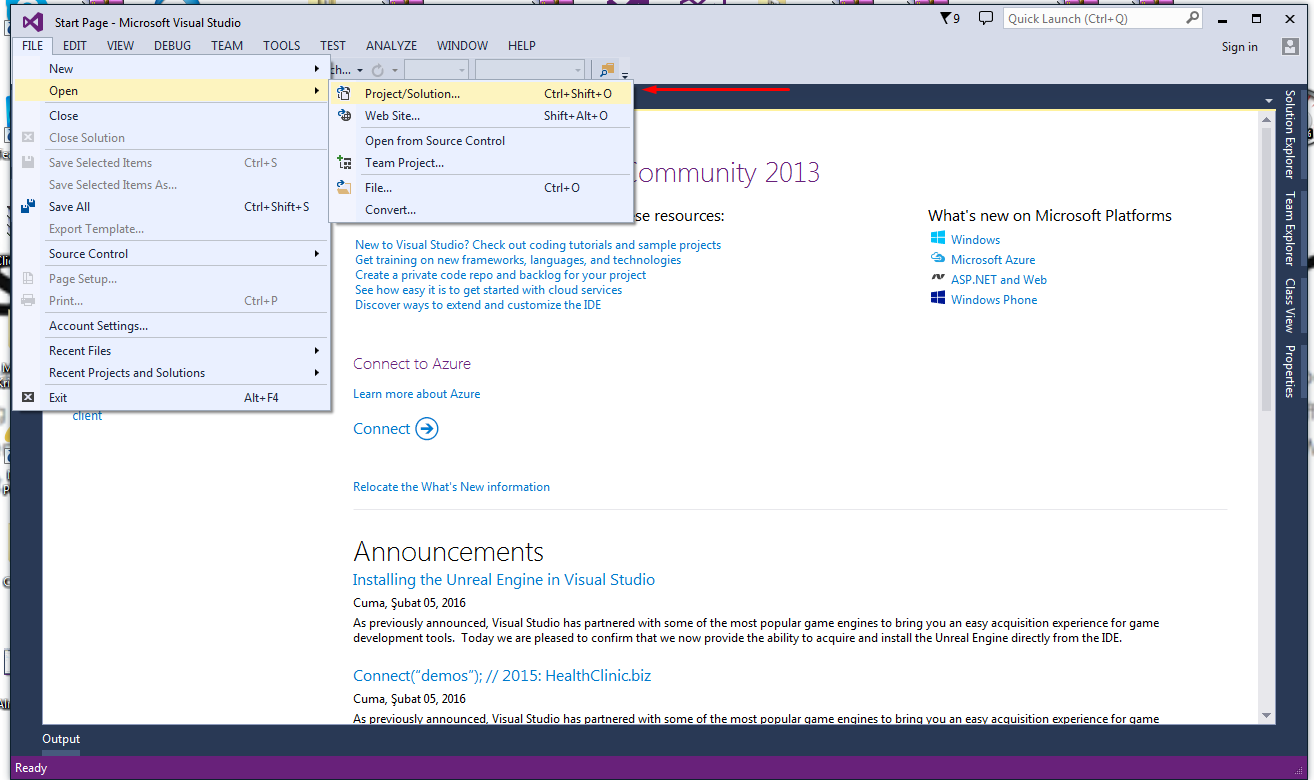Click the Web Site globe icon
Image resolution: width=1314 pixels, height=780 pixels.
click(x=344, y=116)
